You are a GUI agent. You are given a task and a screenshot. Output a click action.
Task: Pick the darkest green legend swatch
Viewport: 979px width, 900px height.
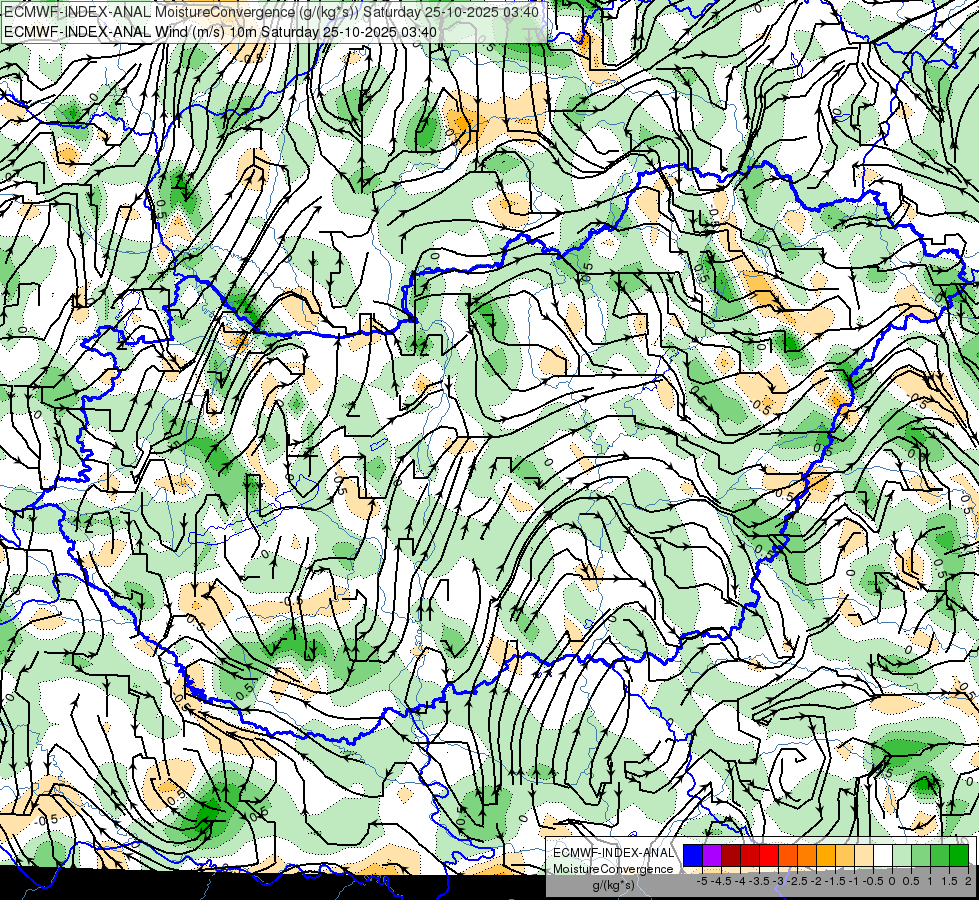pyautogui.click(x=959, y=855)
